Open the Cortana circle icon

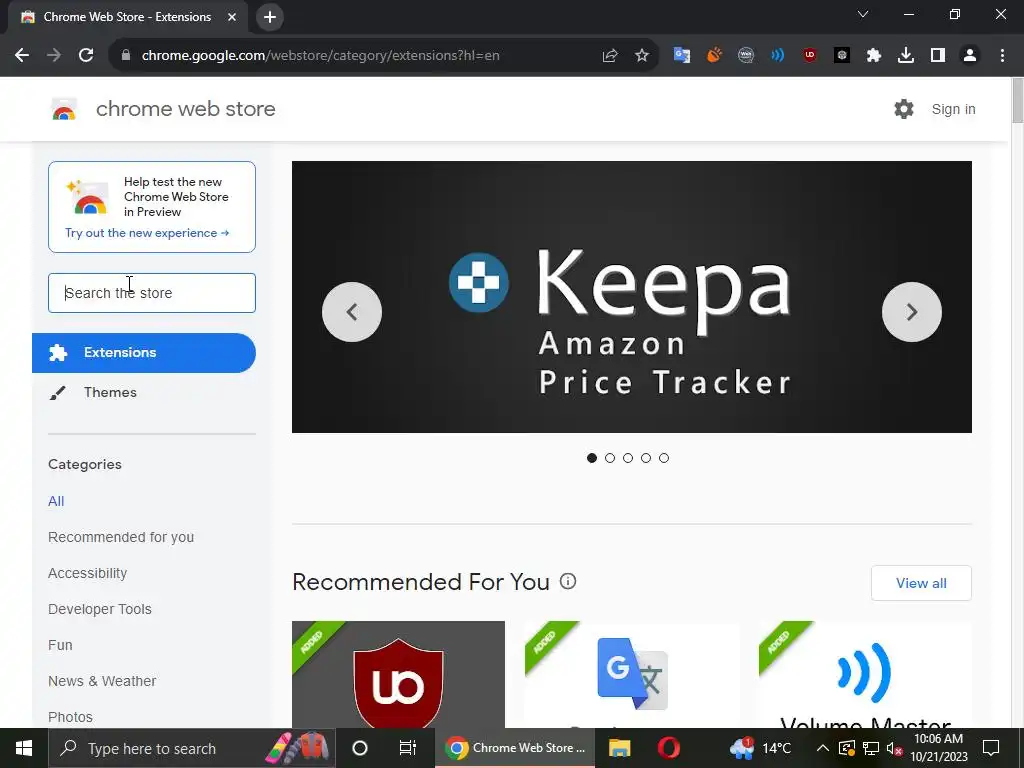click(360, 748)
